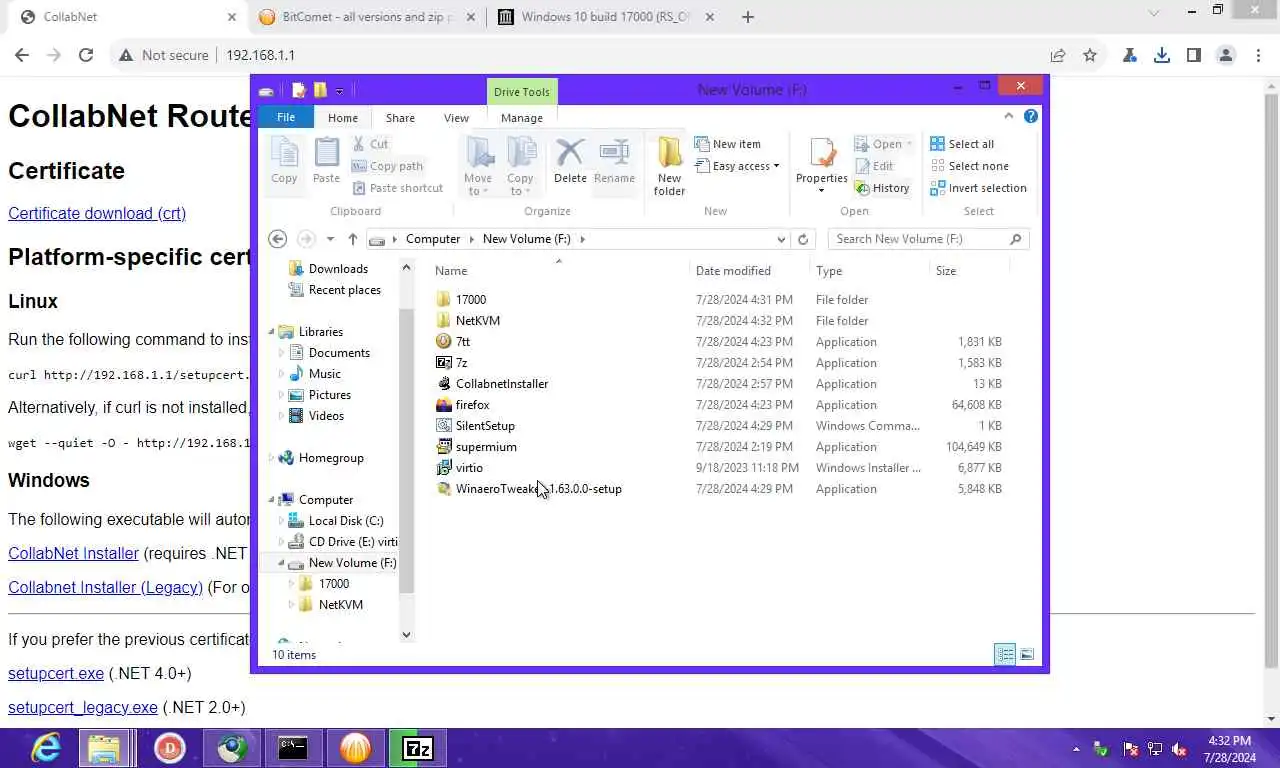Click the Delete ribbon icon

tap(570, 161)
